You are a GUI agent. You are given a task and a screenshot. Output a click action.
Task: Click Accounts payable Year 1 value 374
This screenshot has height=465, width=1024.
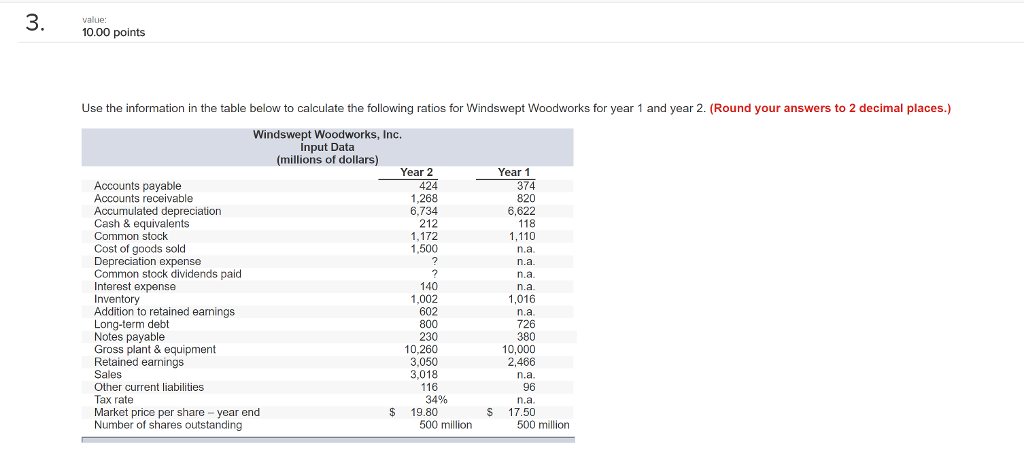[x=526, y=186]
